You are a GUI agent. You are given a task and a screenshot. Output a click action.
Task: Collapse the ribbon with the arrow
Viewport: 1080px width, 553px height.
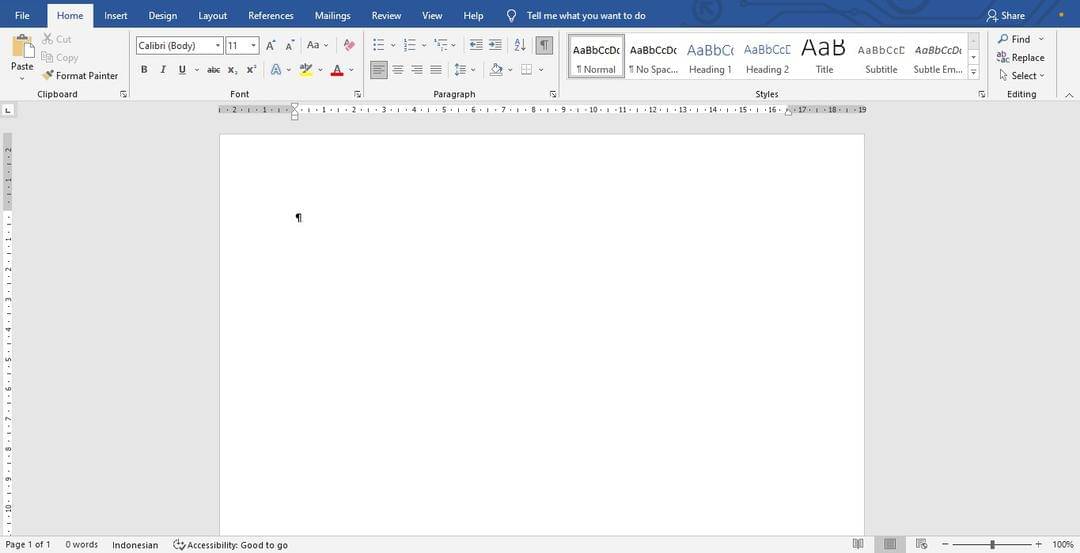click(x=1069, y=94)
